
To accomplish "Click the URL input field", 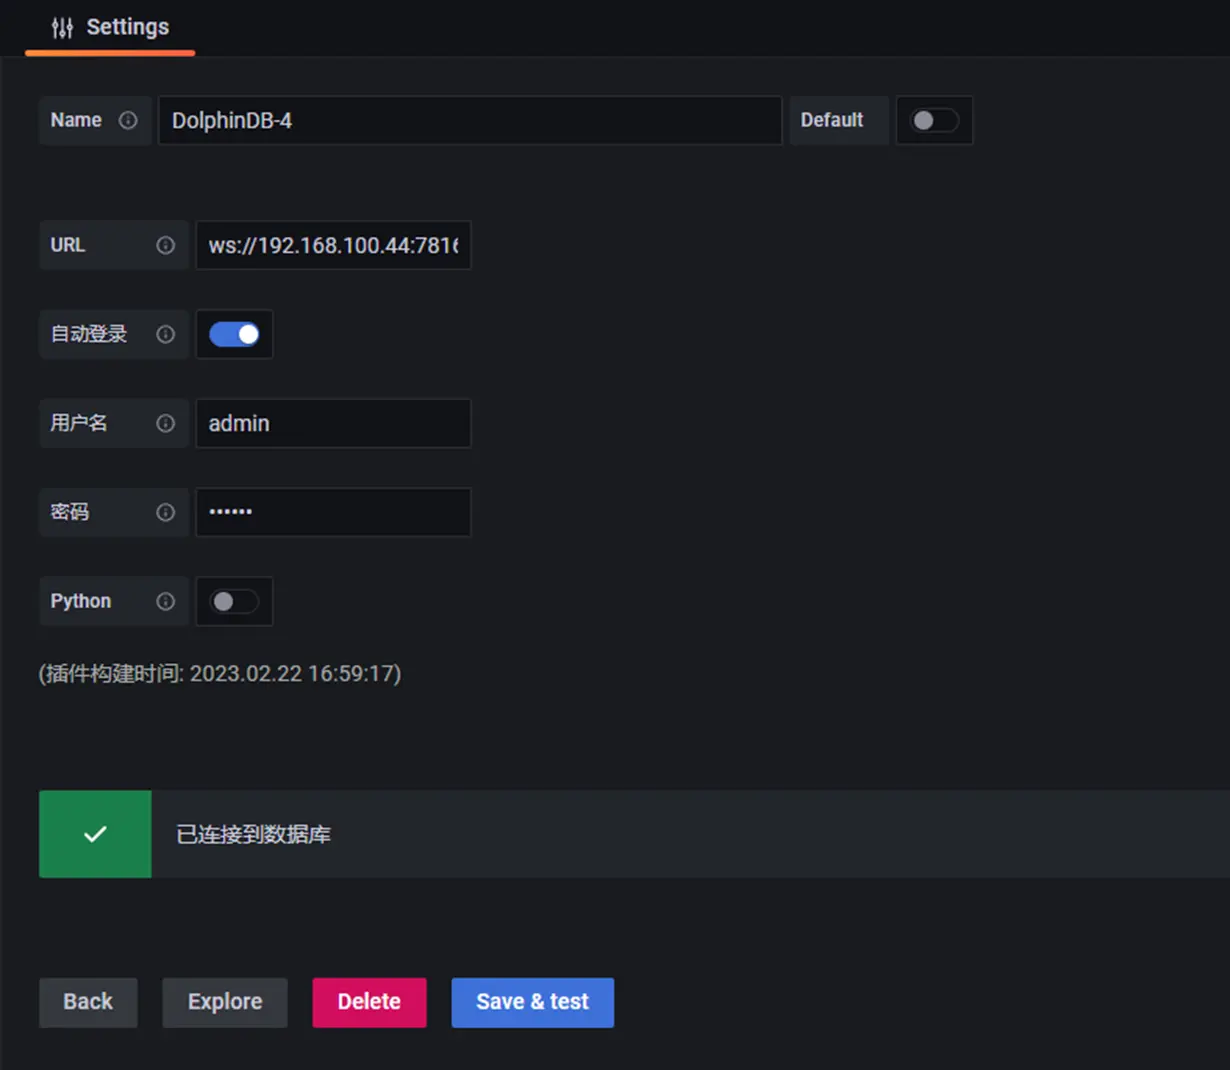I will pos(333,245).
